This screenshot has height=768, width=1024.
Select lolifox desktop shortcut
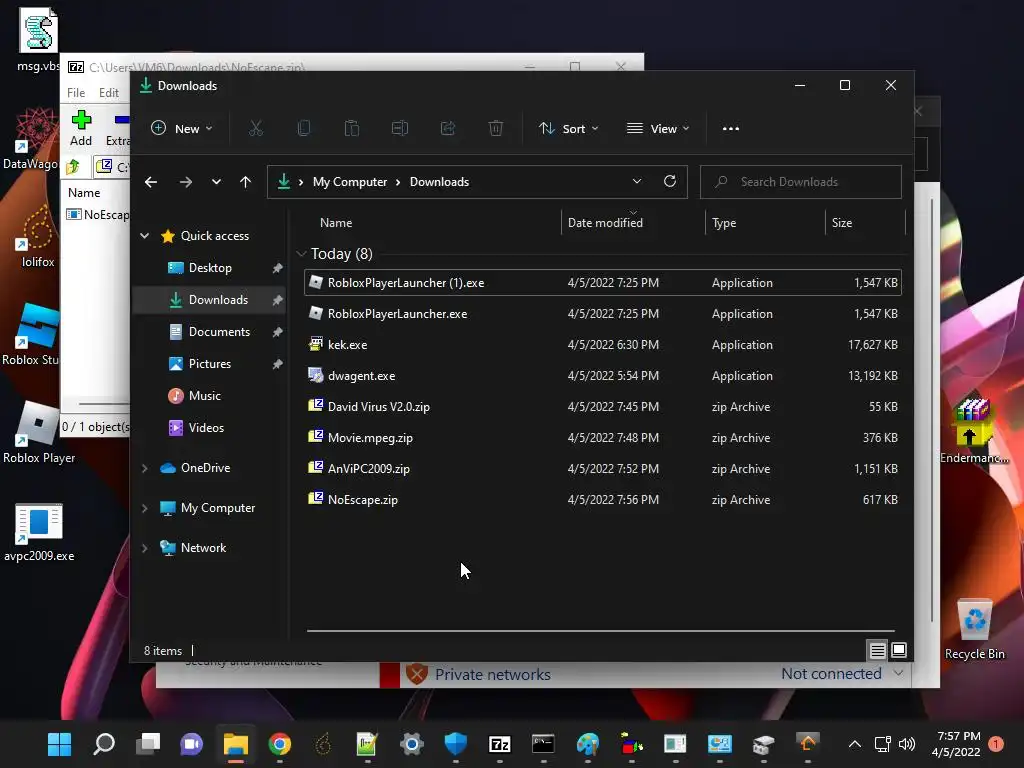point(38,236)
